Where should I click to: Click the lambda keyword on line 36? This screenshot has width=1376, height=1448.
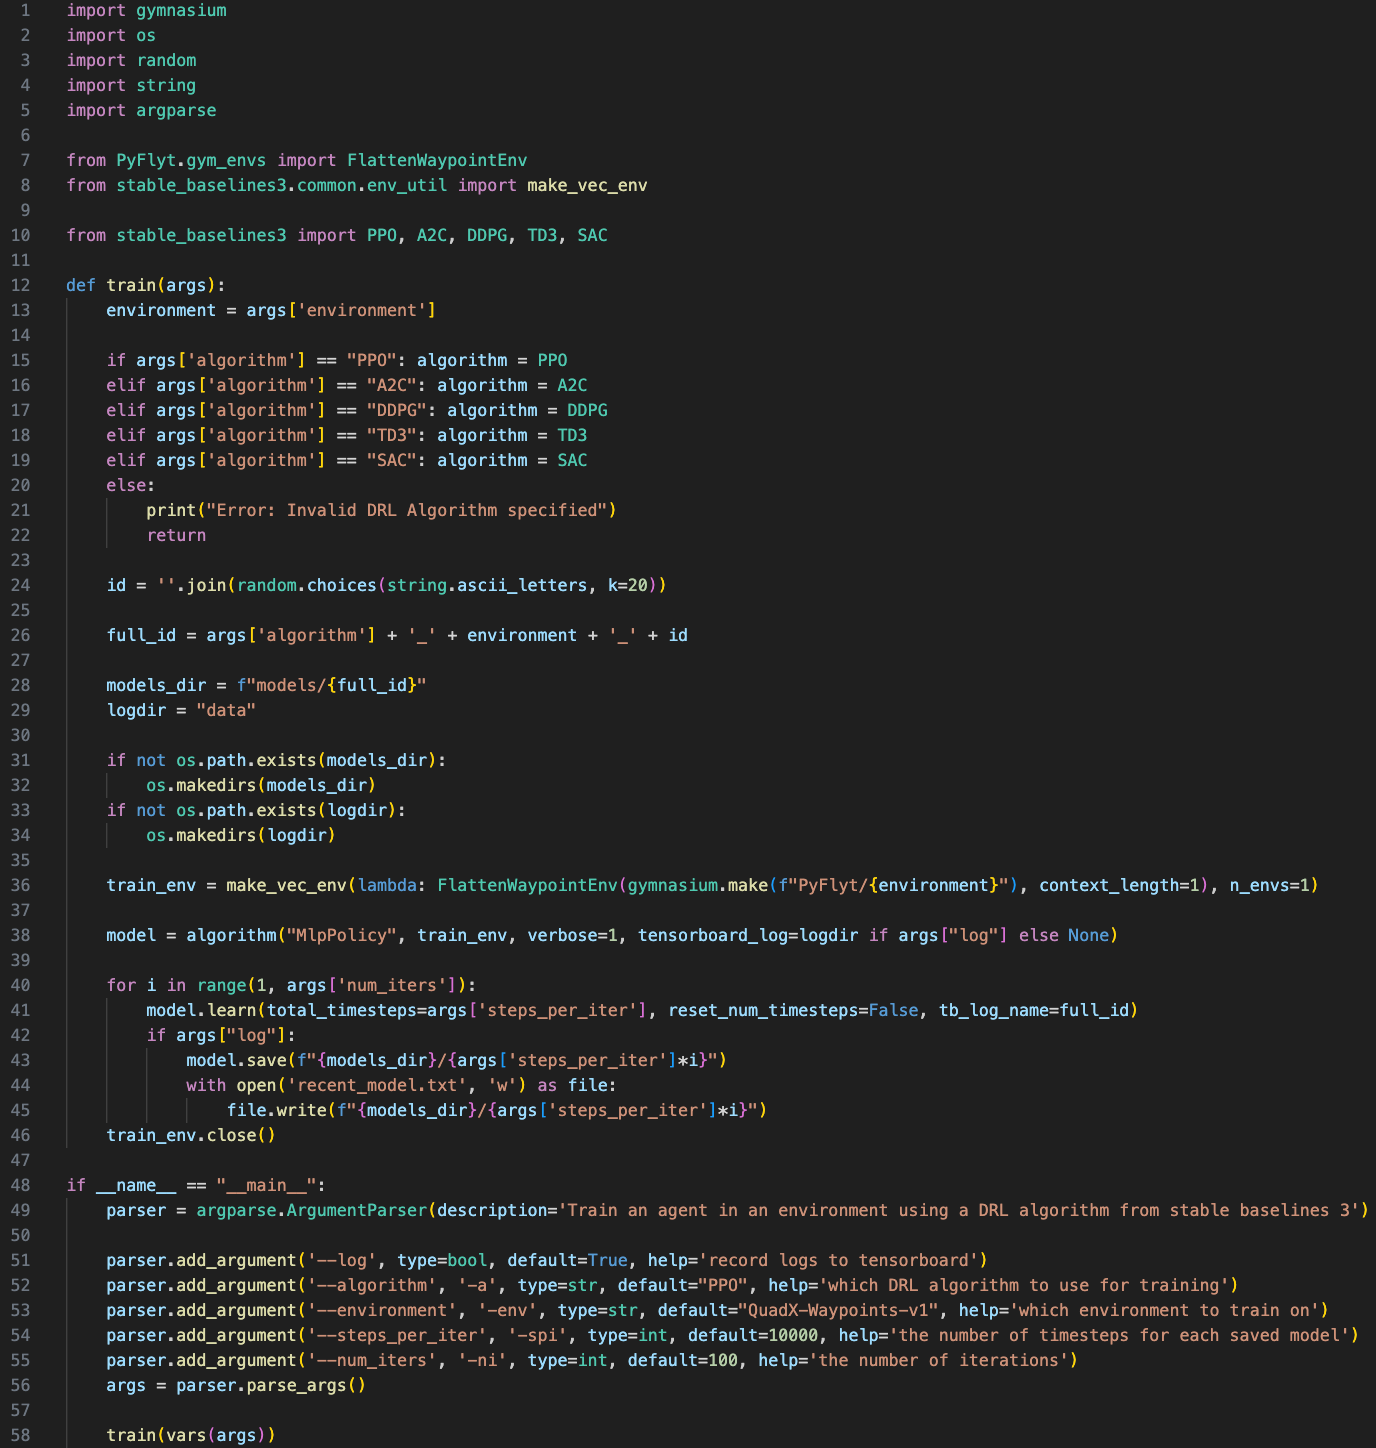coord(386,885)
